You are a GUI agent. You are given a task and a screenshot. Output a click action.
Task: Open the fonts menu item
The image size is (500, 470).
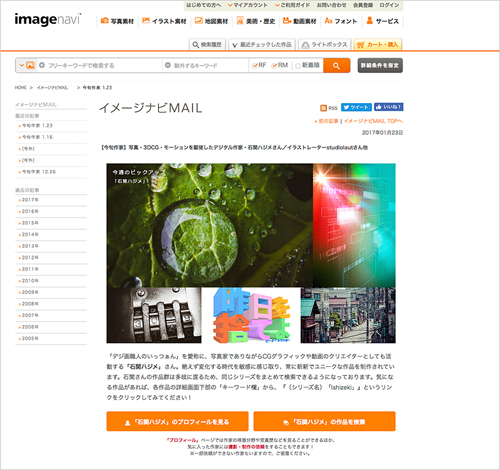coord(341,21)
